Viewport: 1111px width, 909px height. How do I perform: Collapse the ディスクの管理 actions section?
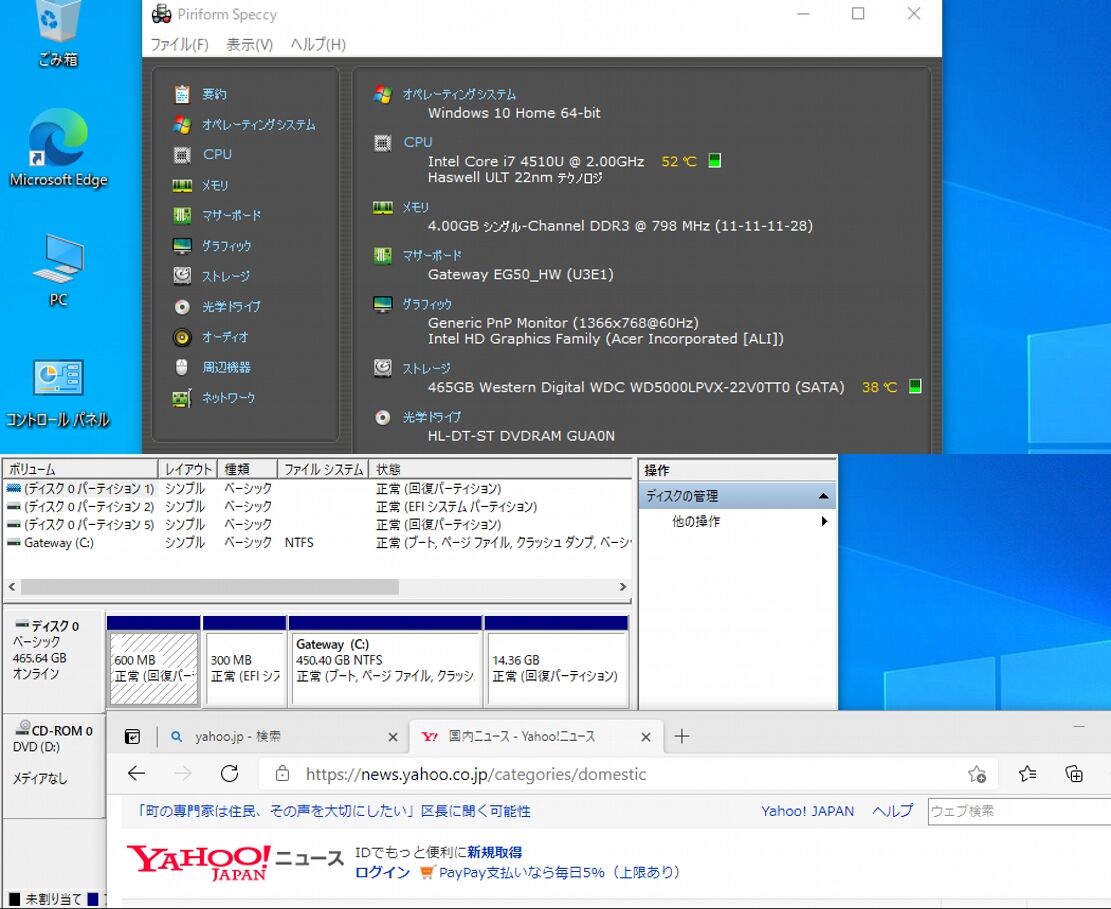pyautogui.click(x=823, y=496)
